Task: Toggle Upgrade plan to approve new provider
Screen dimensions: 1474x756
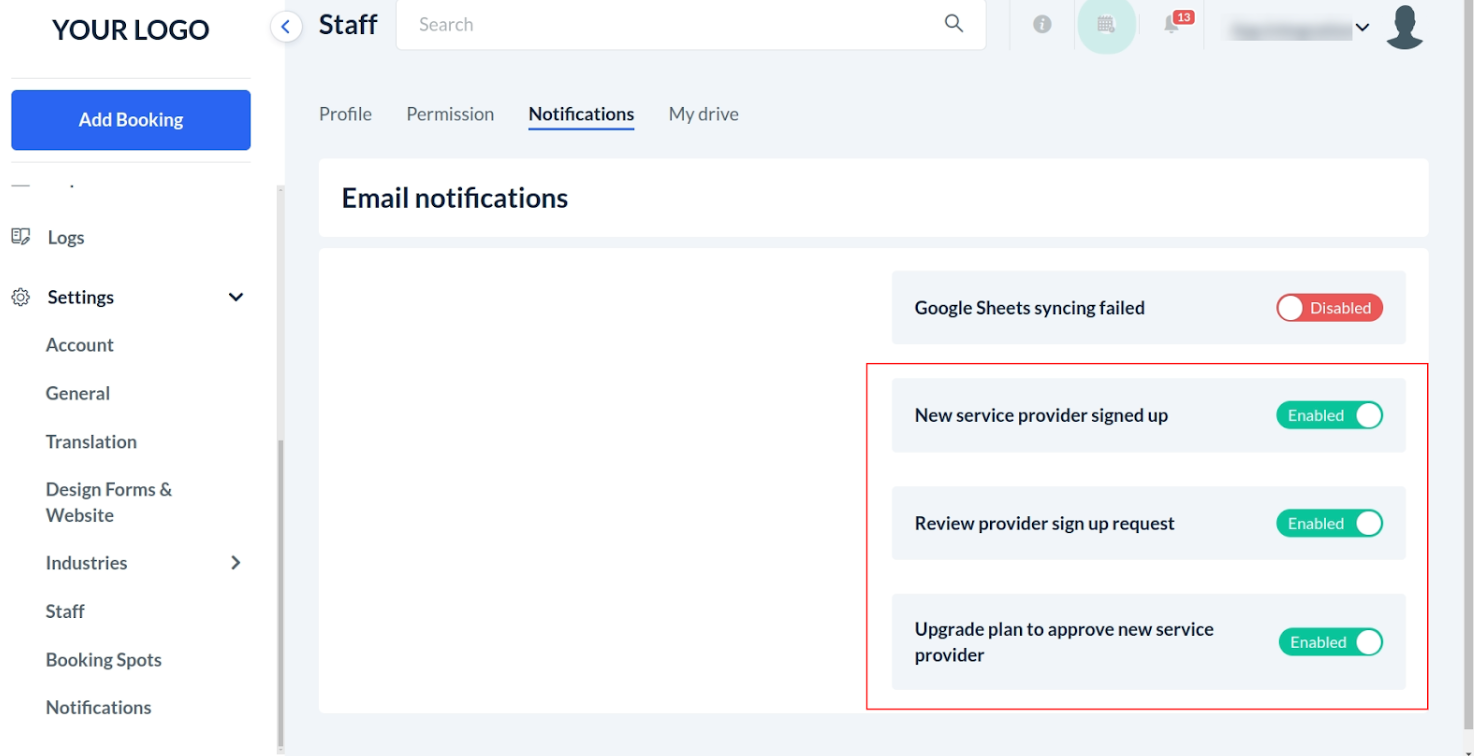Action: coord(1330,642)
